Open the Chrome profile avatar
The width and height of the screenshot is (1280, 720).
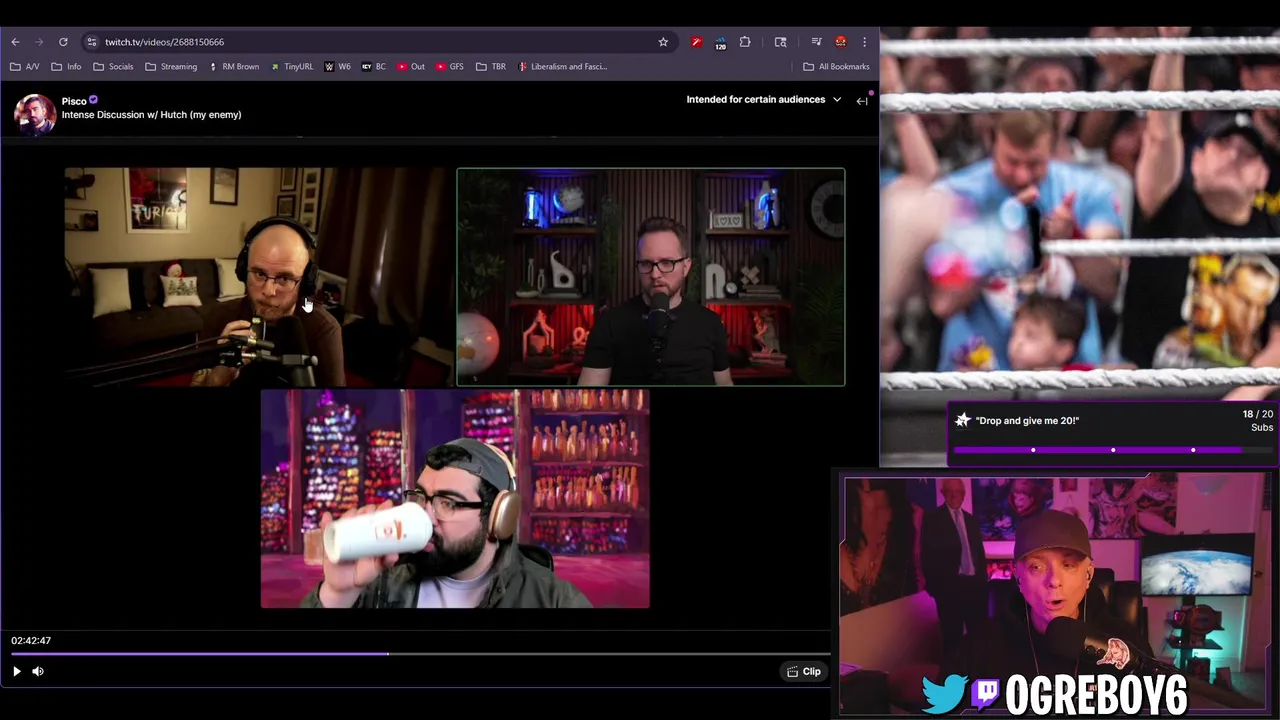coord(841,42)
